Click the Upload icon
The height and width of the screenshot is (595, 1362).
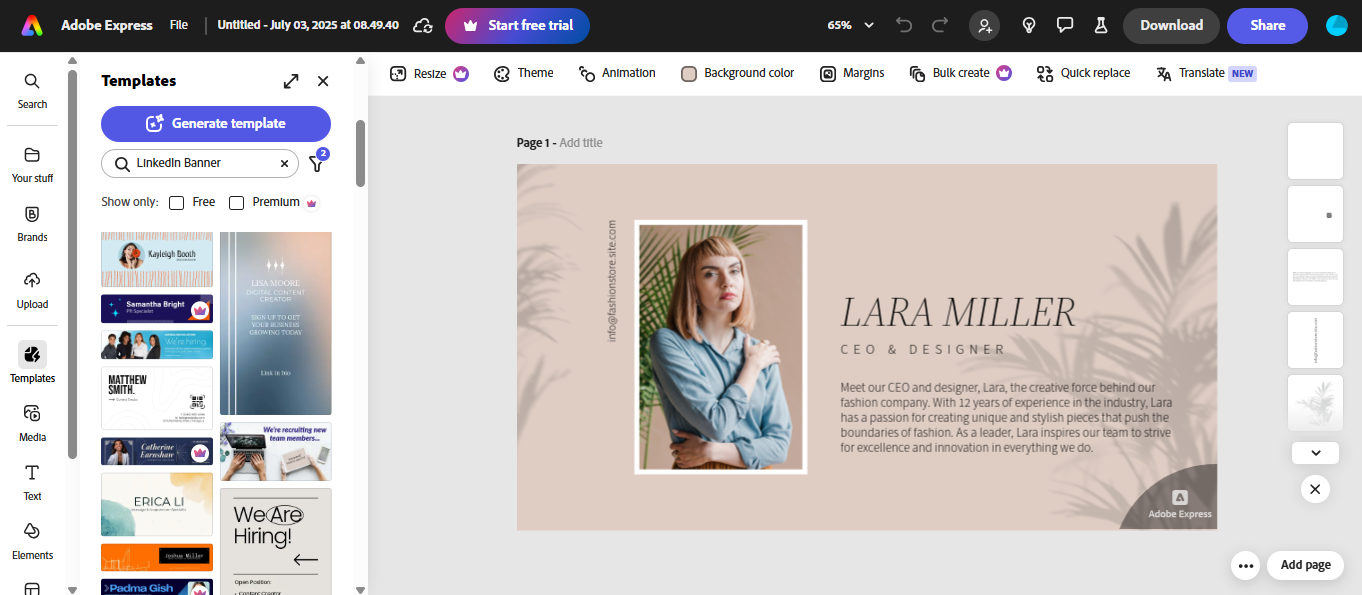coord(32,290)
